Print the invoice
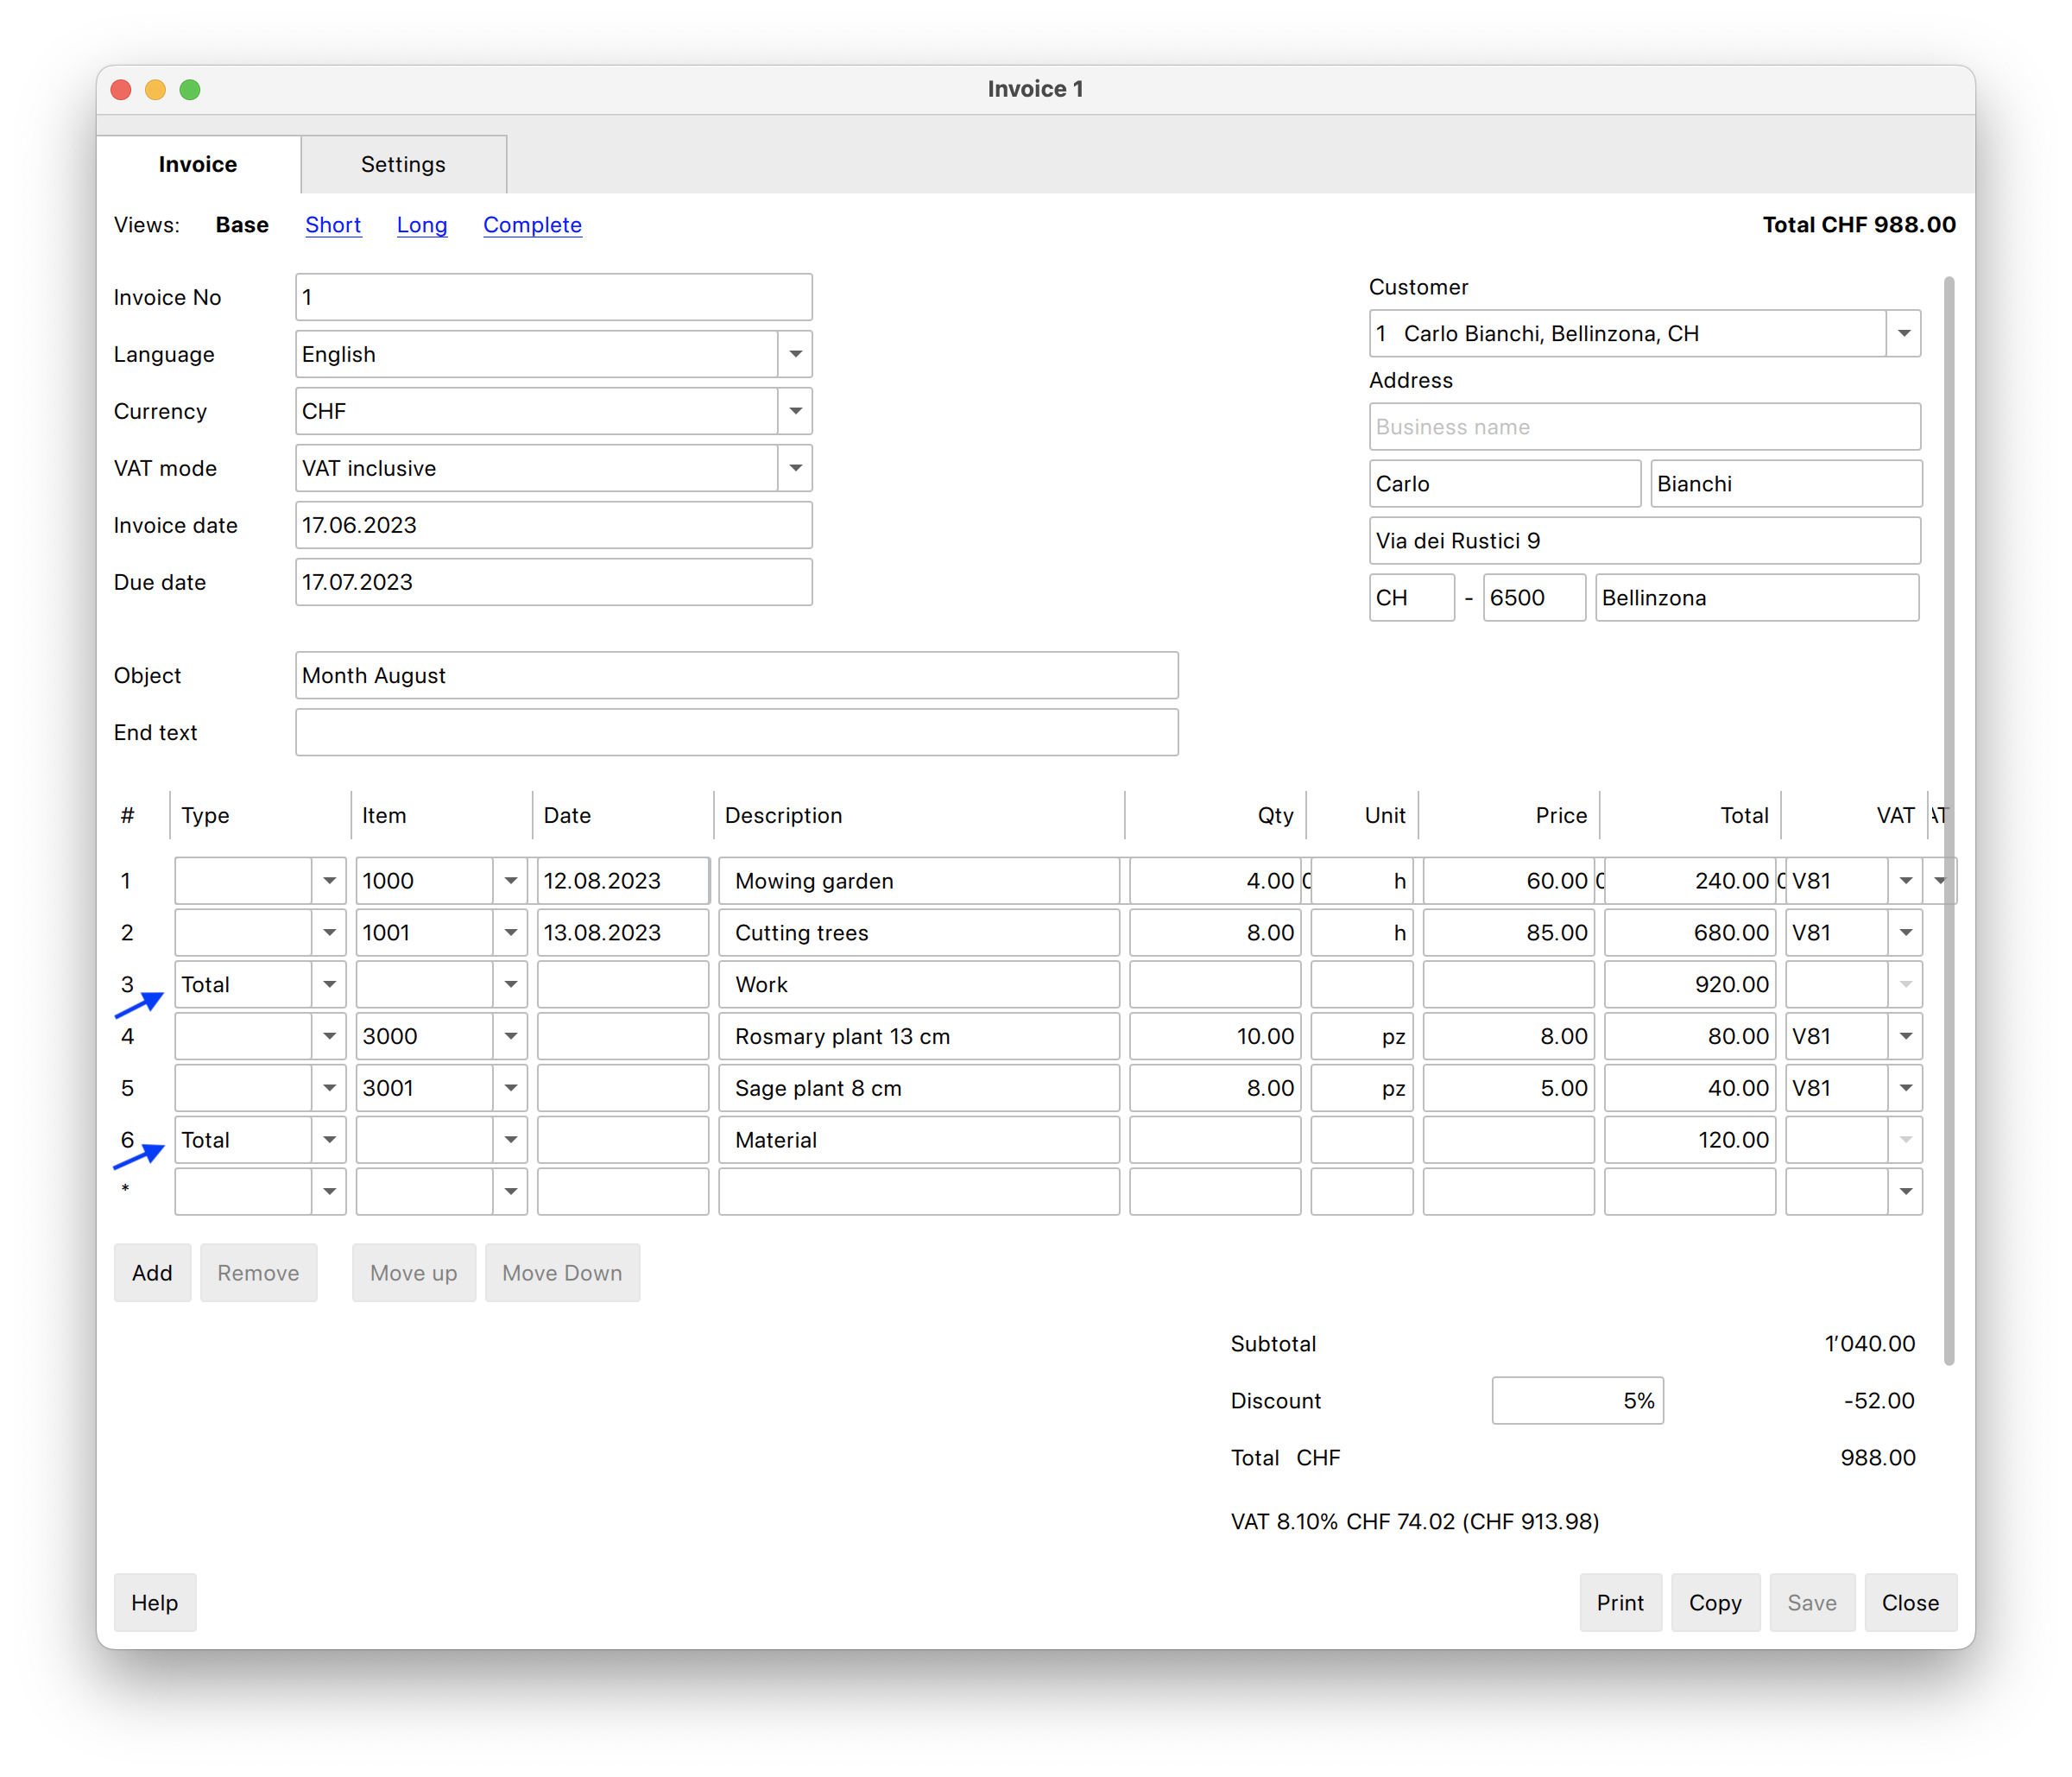The height and width of the screenshot is (1777, 2072). click(x=1620, y=1602)
